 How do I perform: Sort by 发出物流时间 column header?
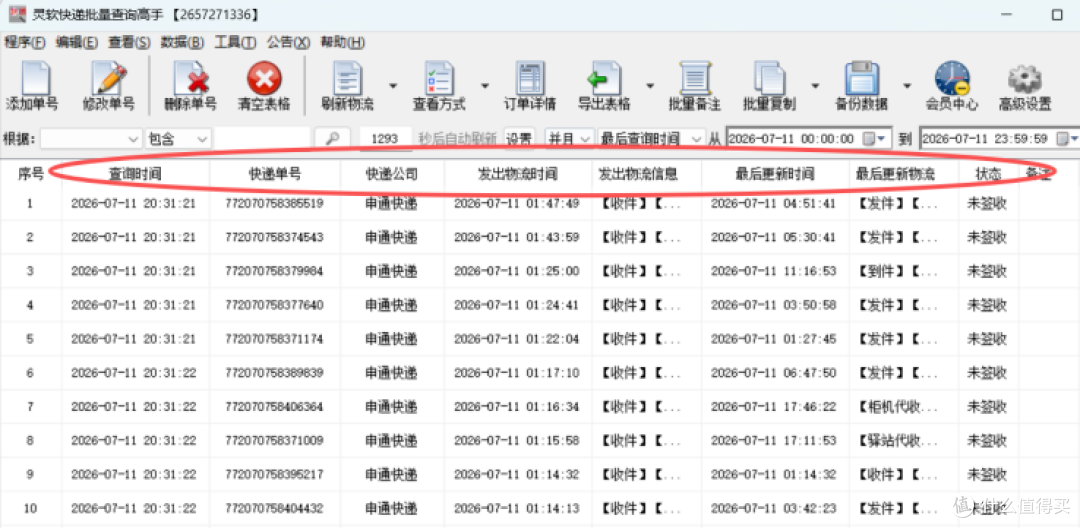(x=518, y=174)
